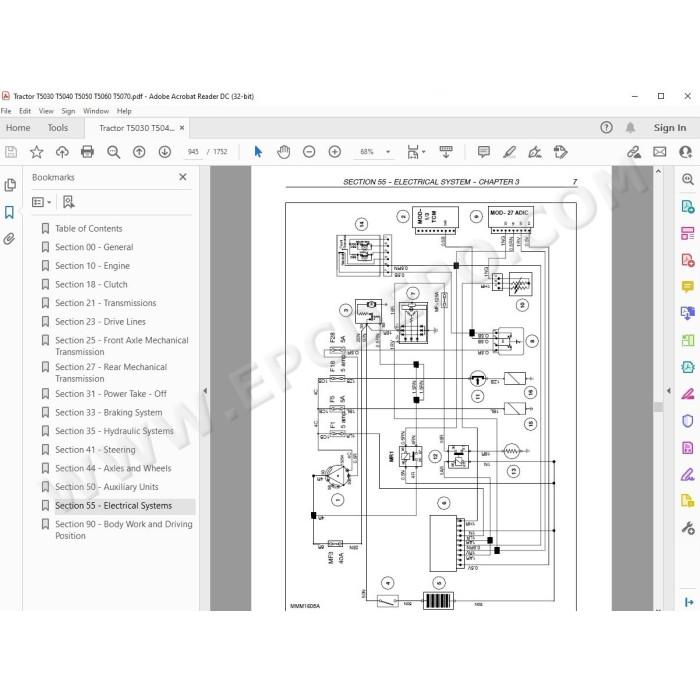Click the page number input field
Viewport: 700px width, 700px height.
coord(193,152)
